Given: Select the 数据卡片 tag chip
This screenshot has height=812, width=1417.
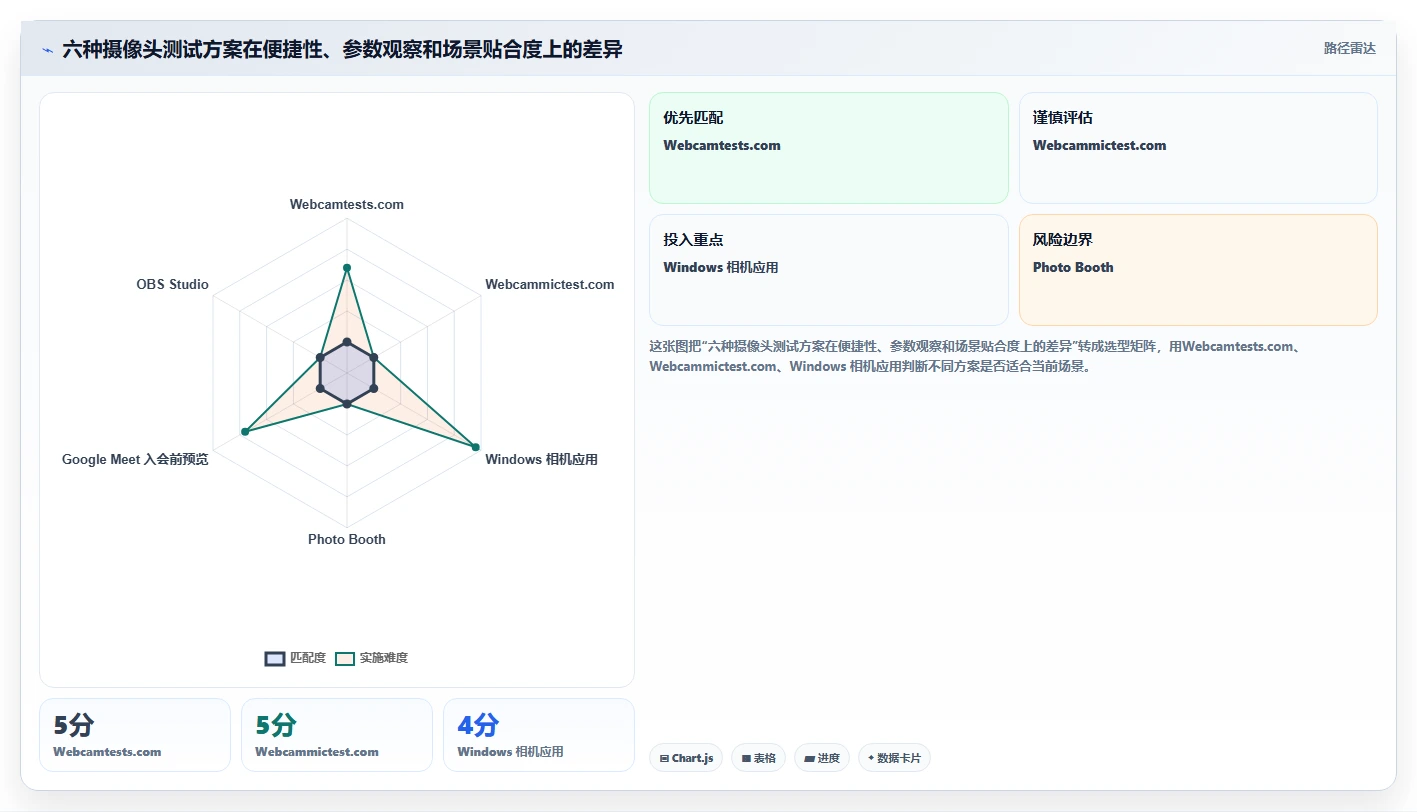Looking at the screenshot, I should (x=894, y=758).
